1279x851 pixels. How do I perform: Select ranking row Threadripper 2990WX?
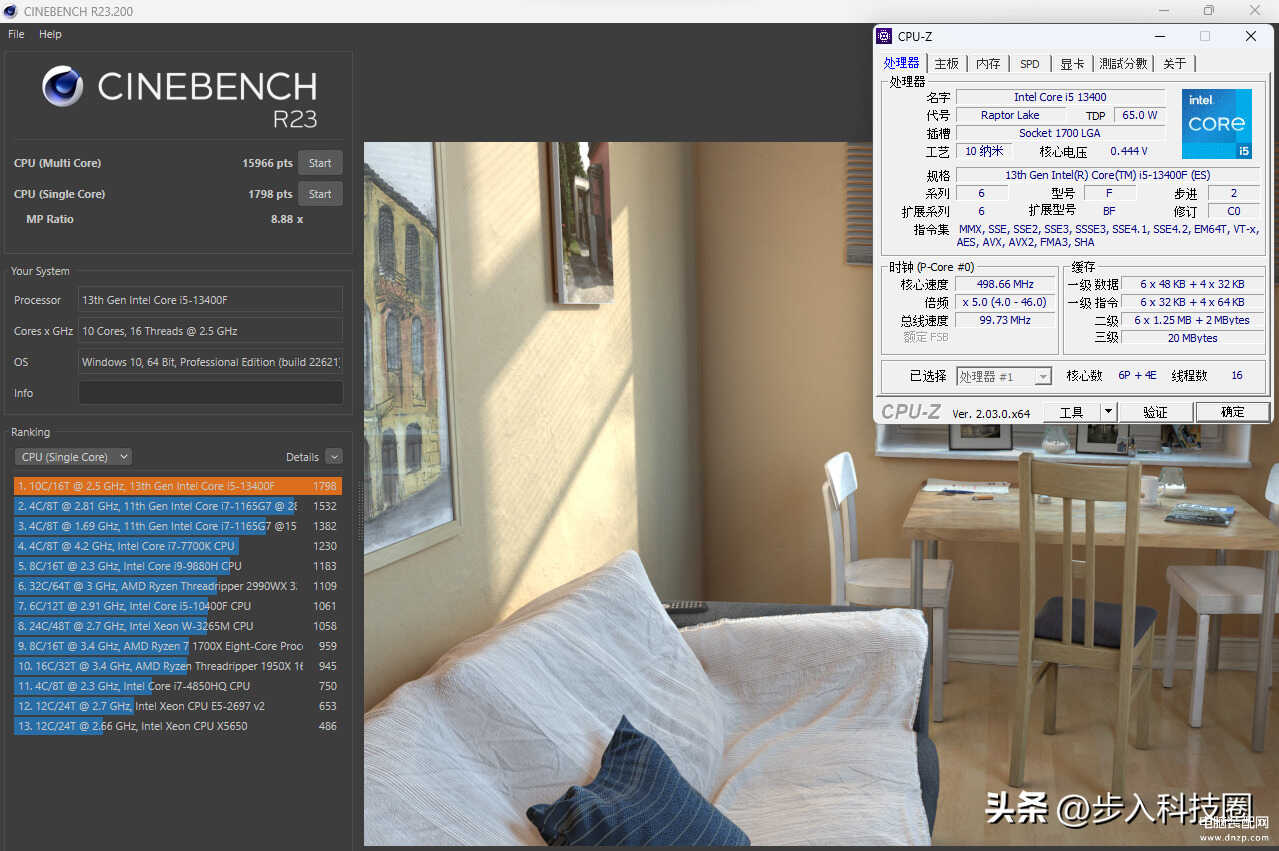pos(178,586)
